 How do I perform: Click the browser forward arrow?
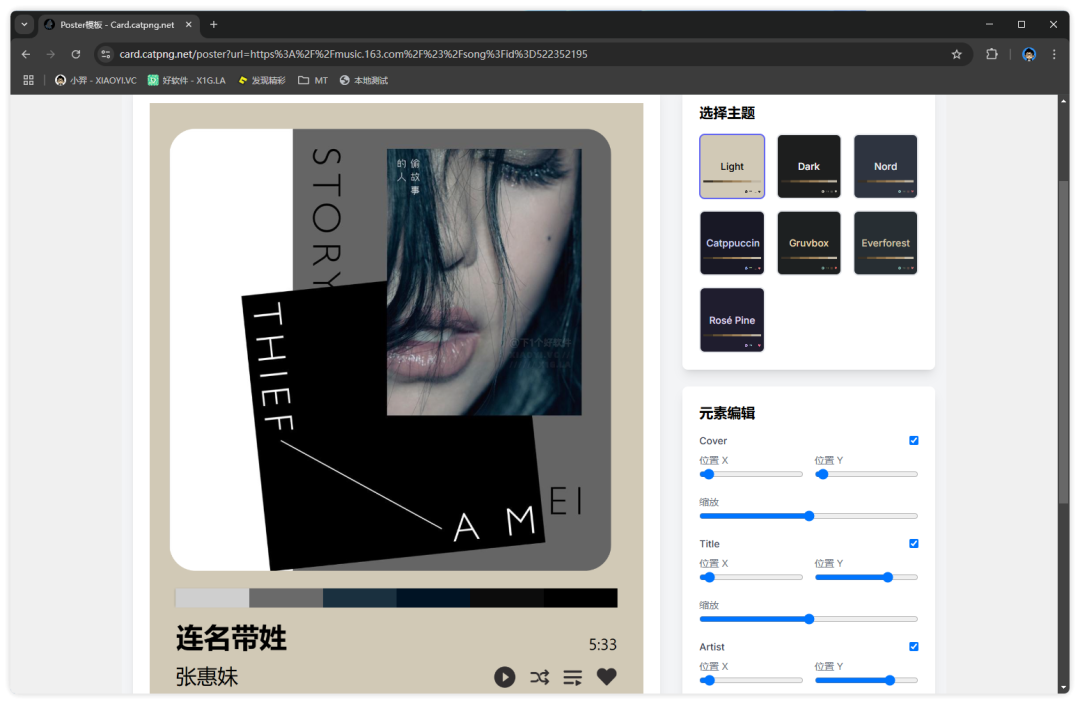pos(50,54)
